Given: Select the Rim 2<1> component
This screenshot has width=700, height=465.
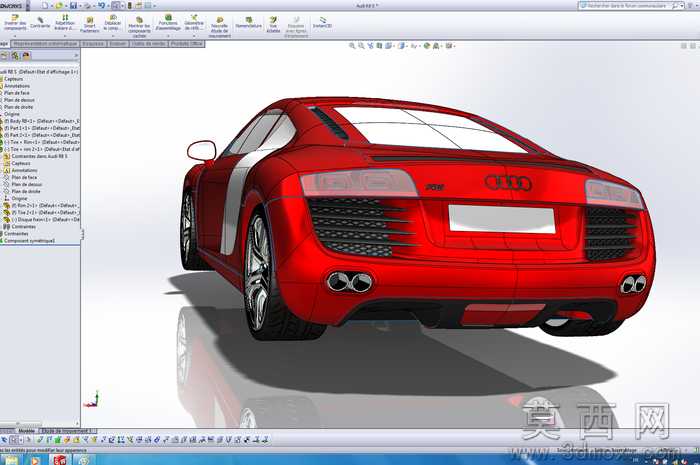Looking at the screenshot, I should pos(42,206).
